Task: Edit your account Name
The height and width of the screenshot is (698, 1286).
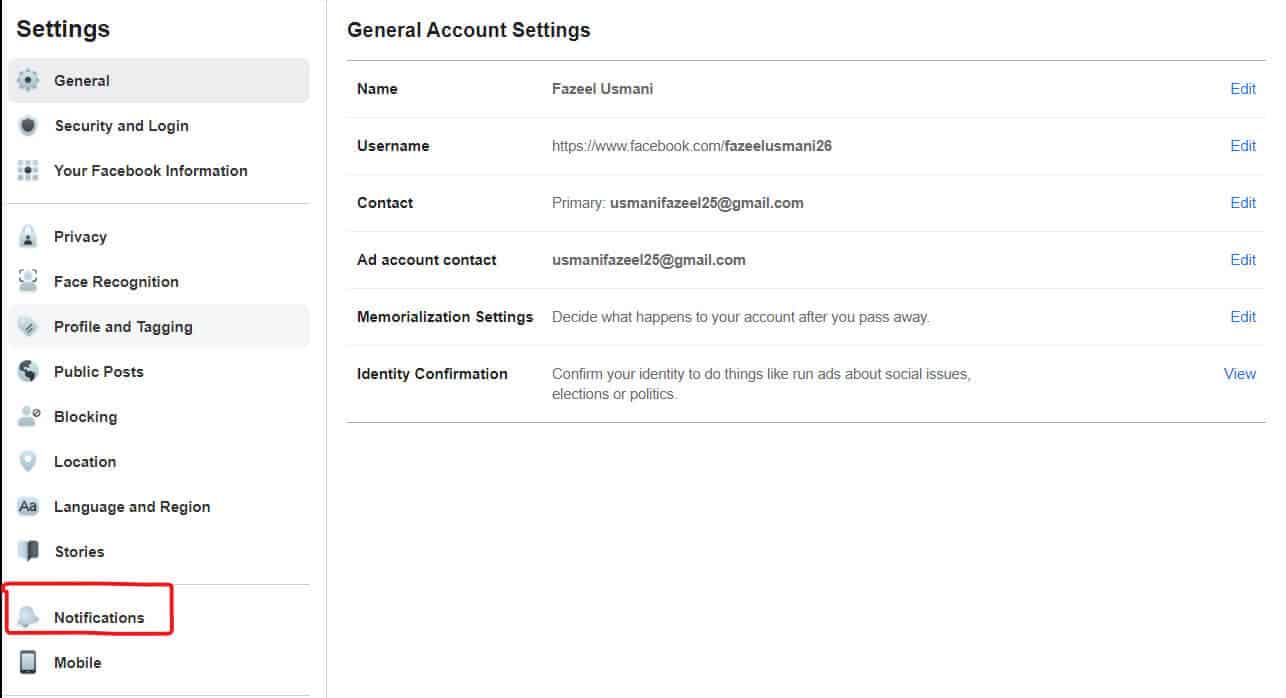Action: [1243, 89]
